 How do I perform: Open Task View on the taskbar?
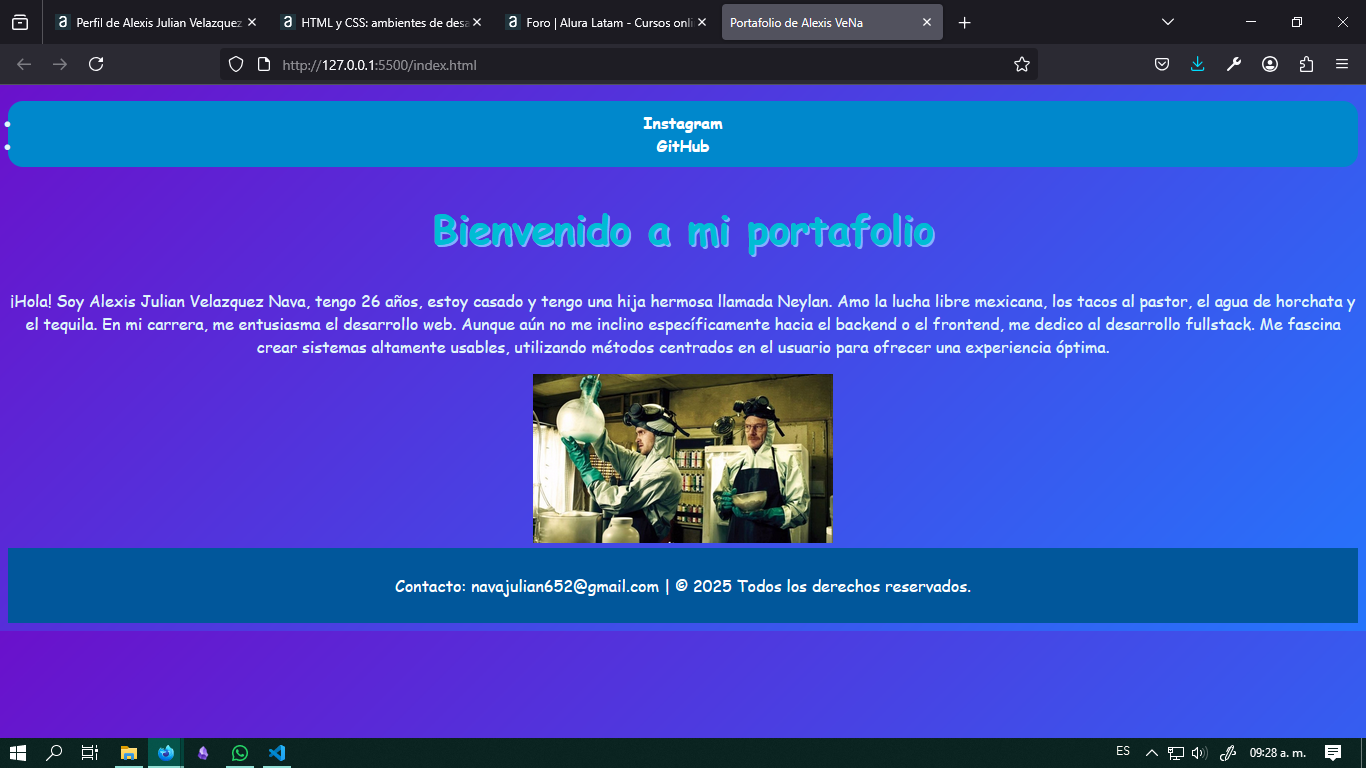tap(89, 753)
